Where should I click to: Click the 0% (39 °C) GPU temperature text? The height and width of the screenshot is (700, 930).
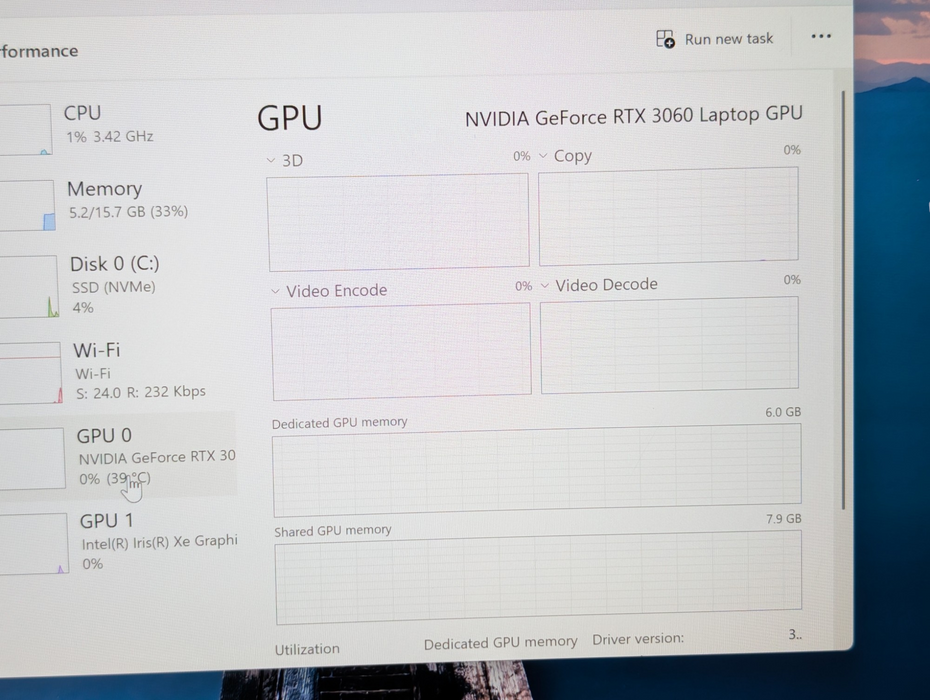[x=115, y=479]
